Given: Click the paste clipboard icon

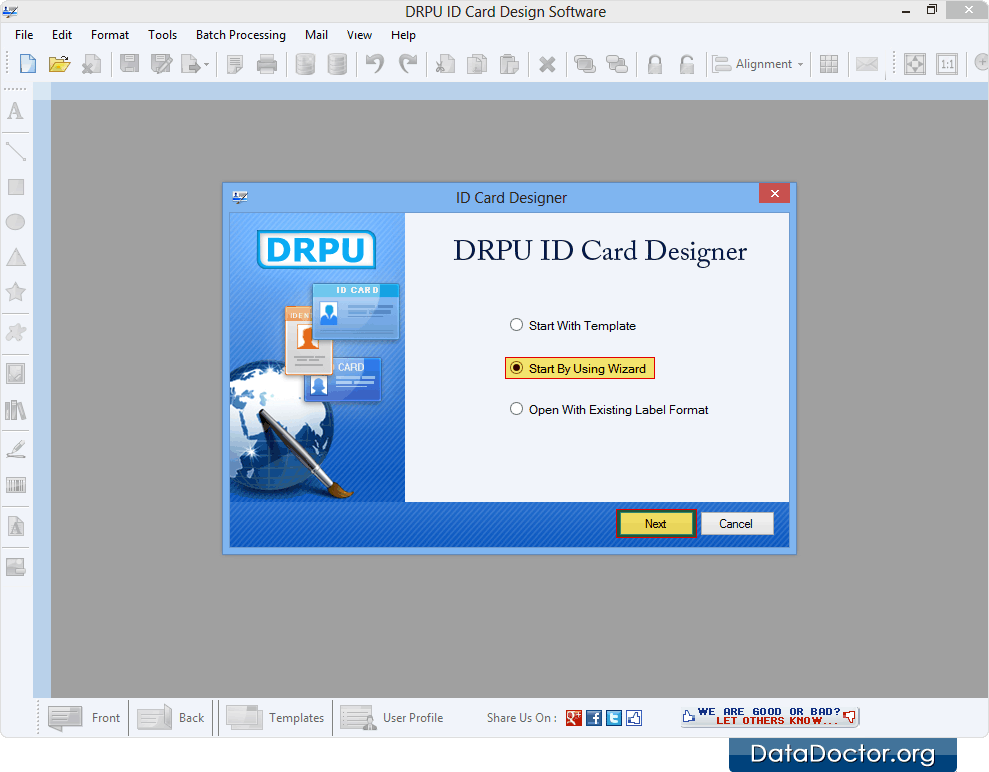Looking at the screenshot, I should [x=508, y=64].
